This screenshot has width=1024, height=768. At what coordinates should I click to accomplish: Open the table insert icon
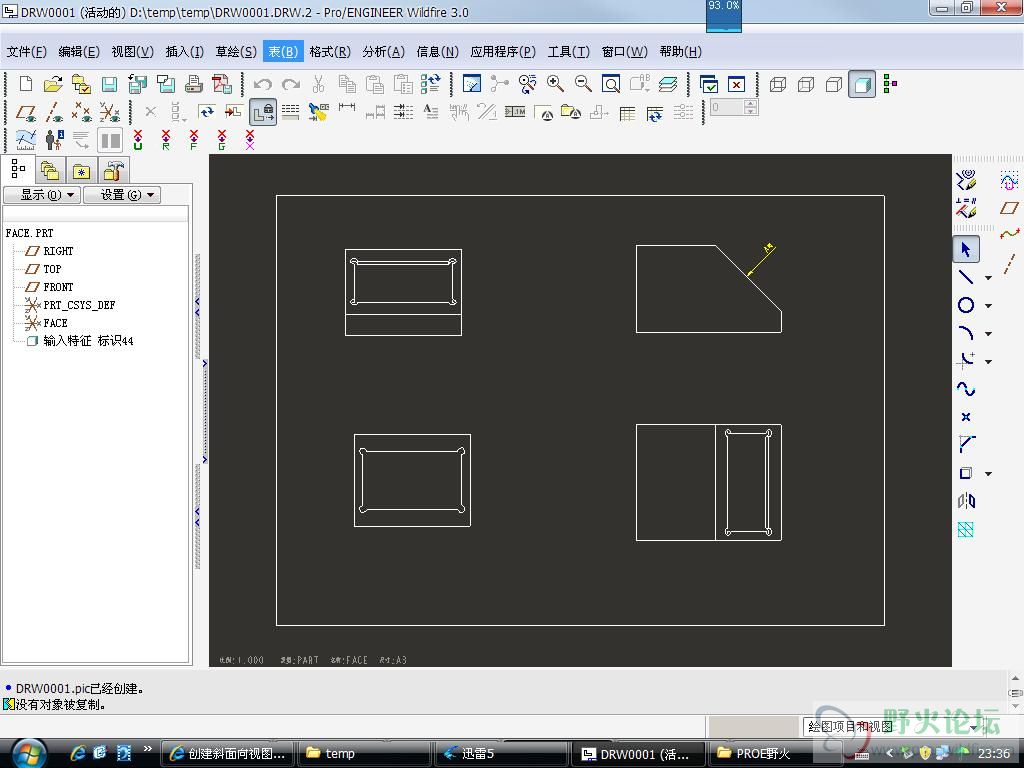627,112
